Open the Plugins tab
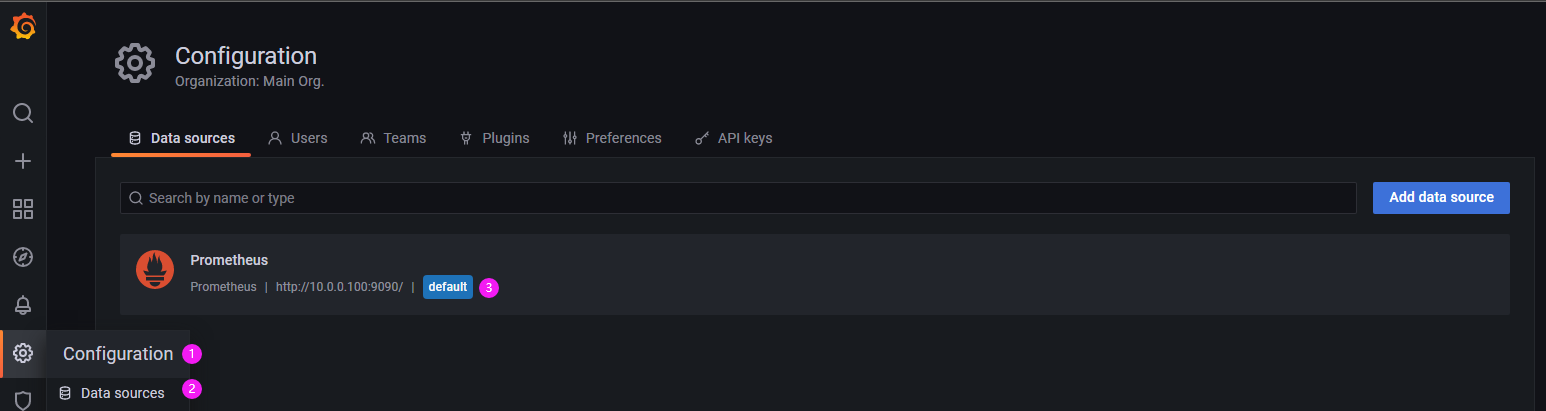Viewport: 1546px width, 411px height. [494, 138]
